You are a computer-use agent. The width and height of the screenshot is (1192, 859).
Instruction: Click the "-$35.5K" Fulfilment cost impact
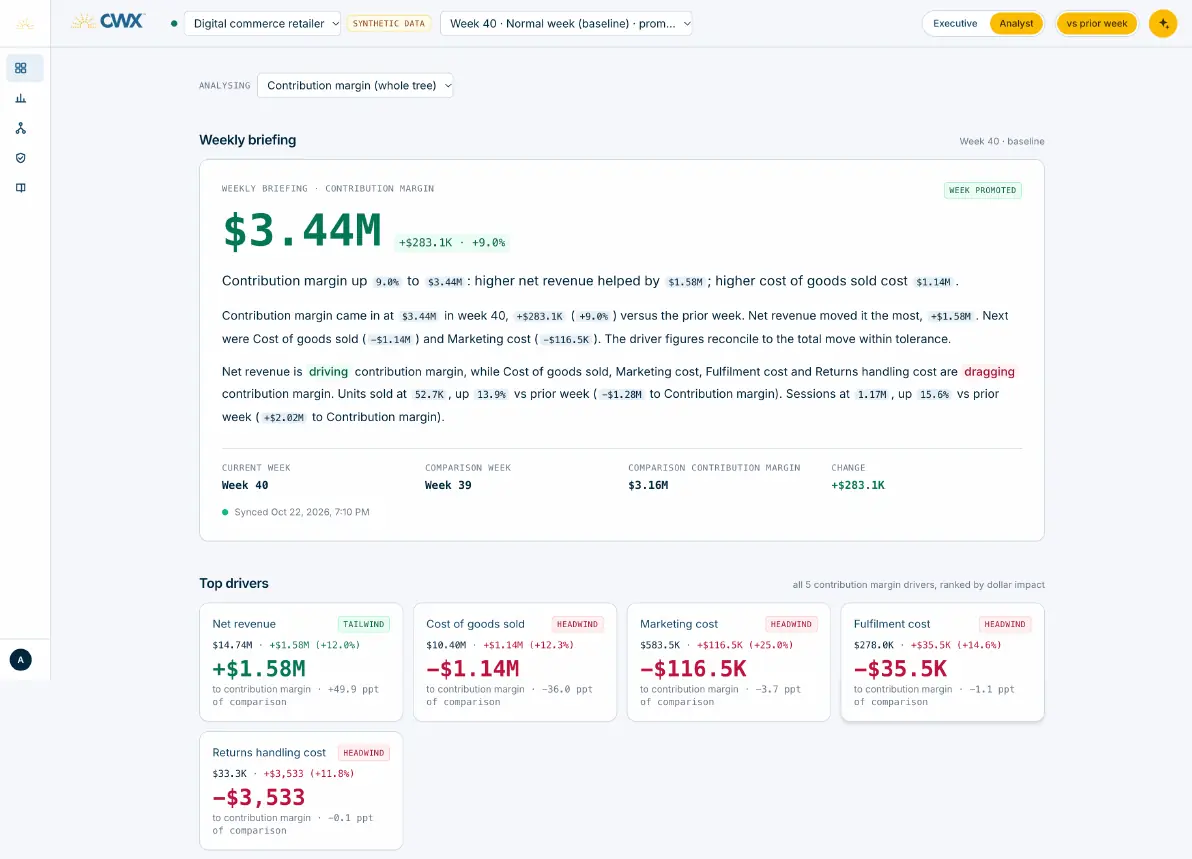tap(900, 668)
